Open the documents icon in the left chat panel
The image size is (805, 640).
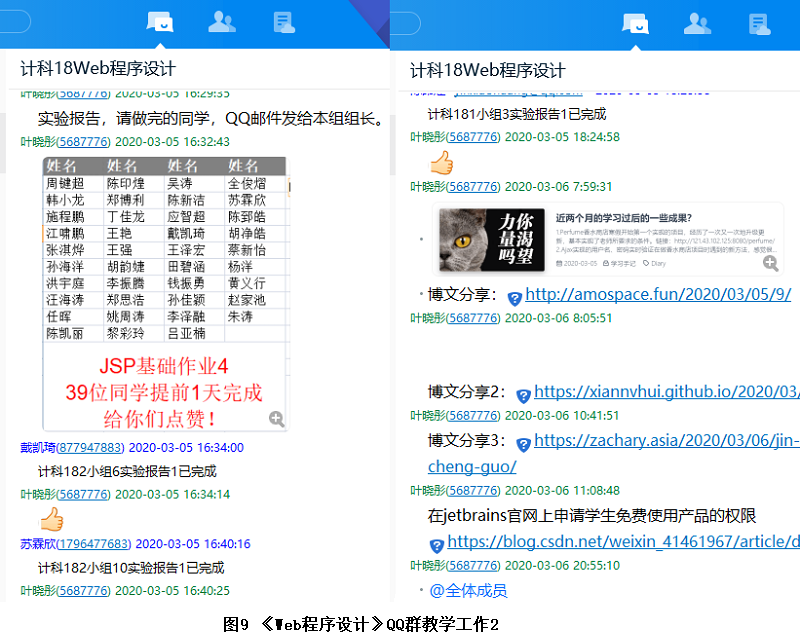tap(285, 22)
